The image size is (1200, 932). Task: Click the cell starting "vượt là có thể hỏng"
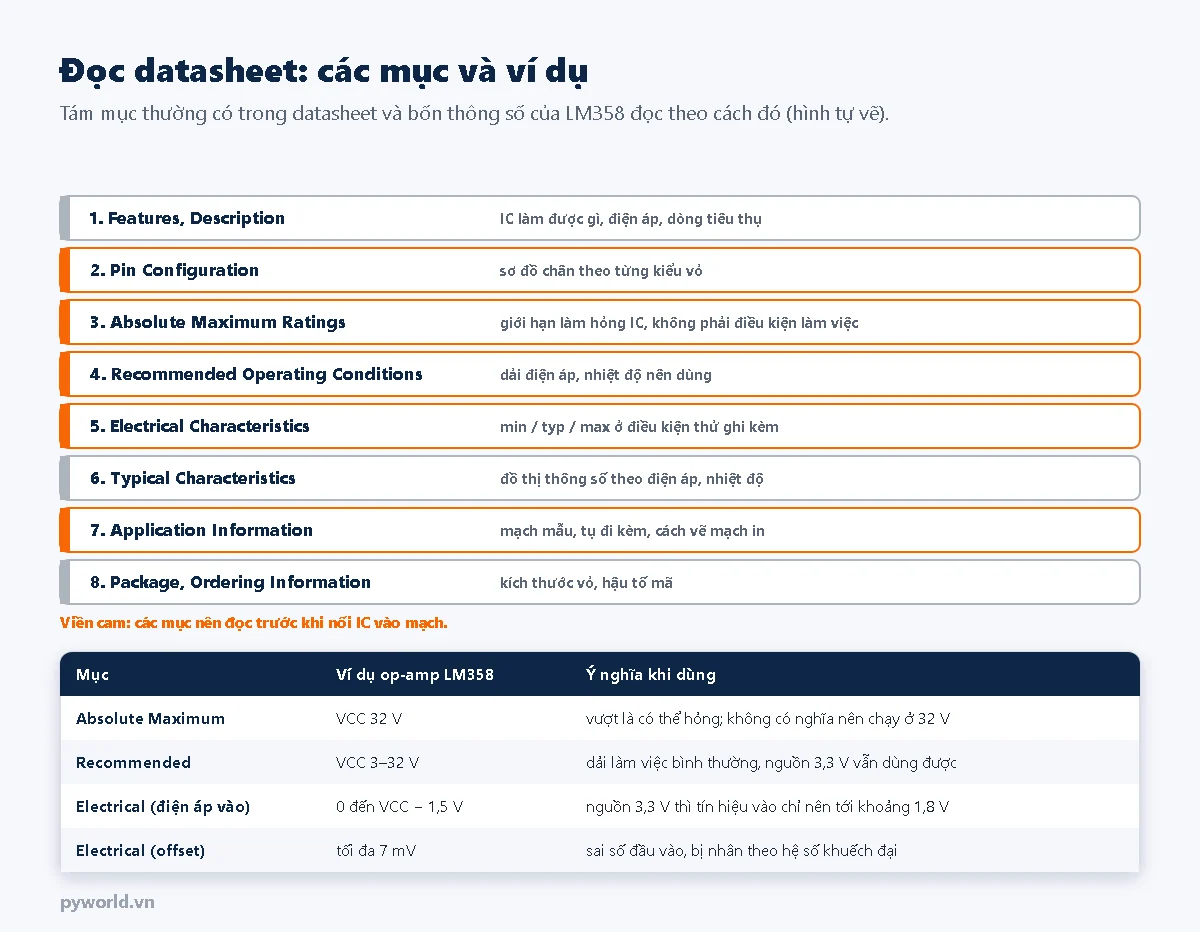tap(768, 718)
